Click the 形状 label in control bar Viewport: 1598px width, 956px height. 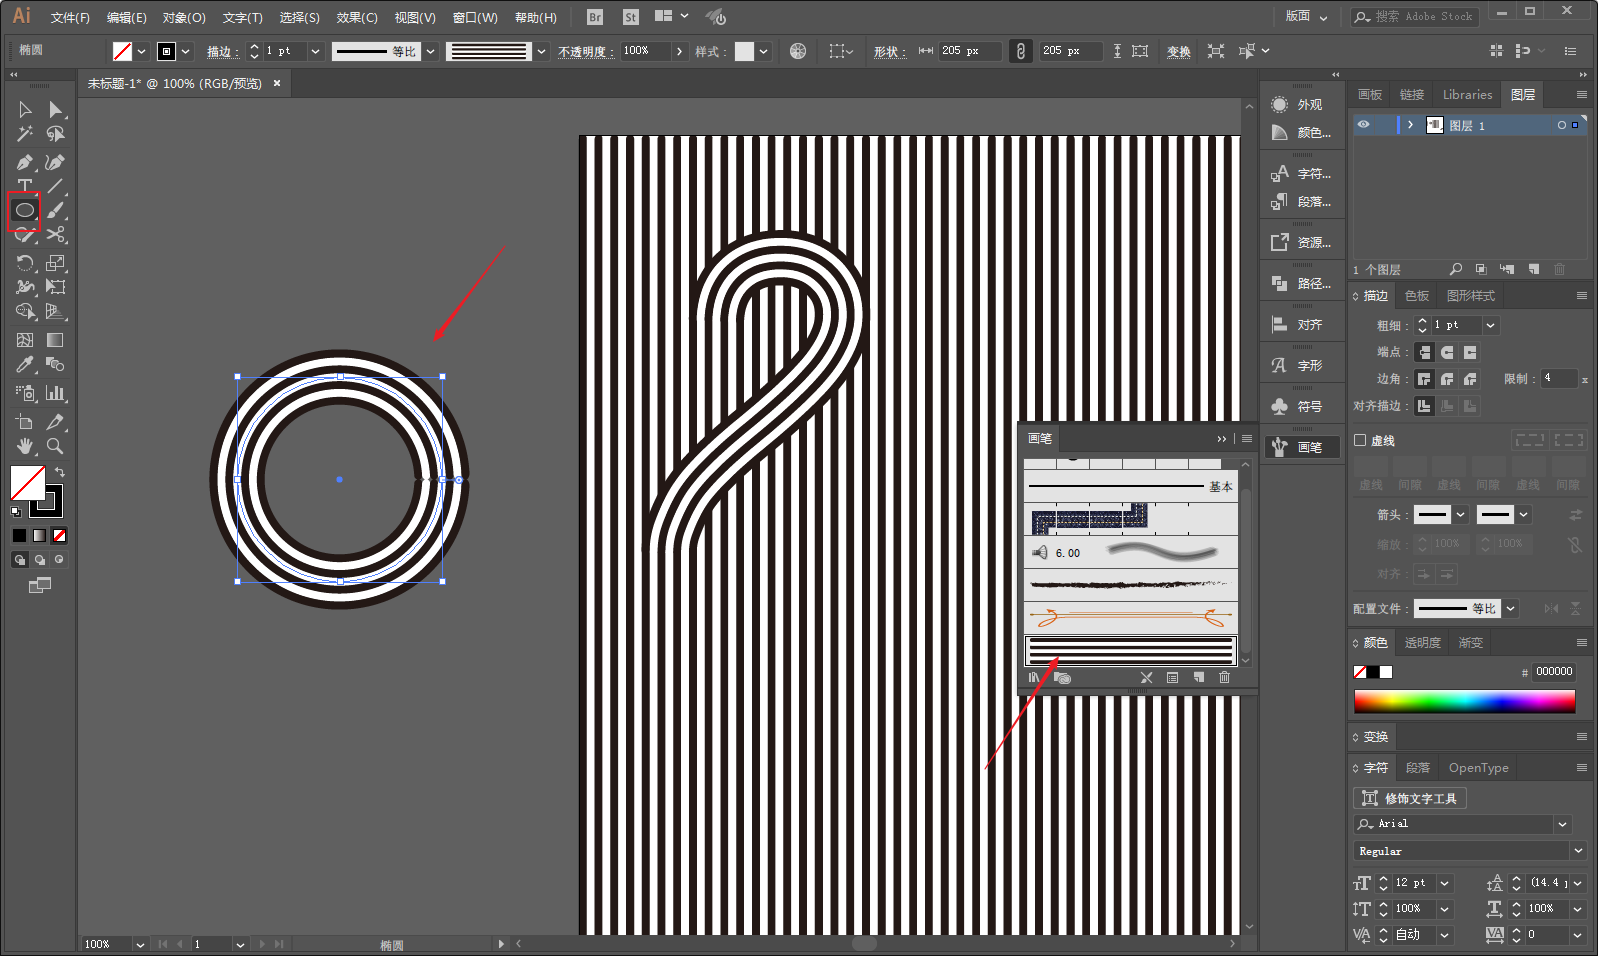889,51
